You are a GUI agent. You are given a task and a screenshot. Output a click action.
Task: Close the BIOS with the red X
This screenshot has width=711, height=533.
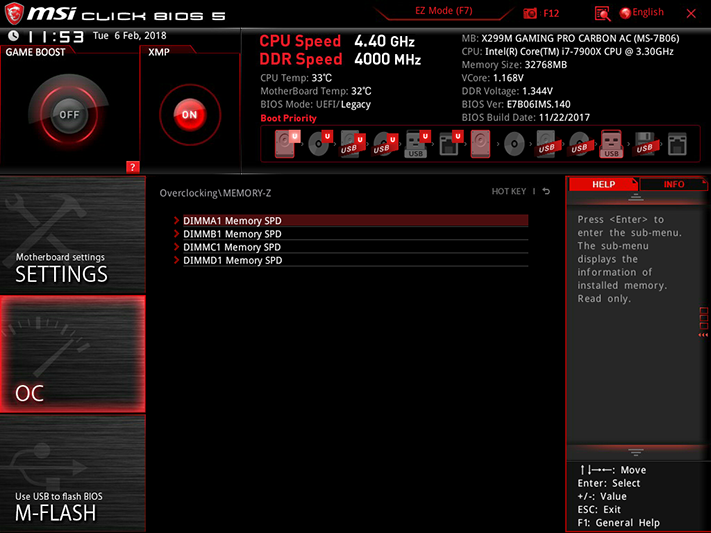point(691,14)
